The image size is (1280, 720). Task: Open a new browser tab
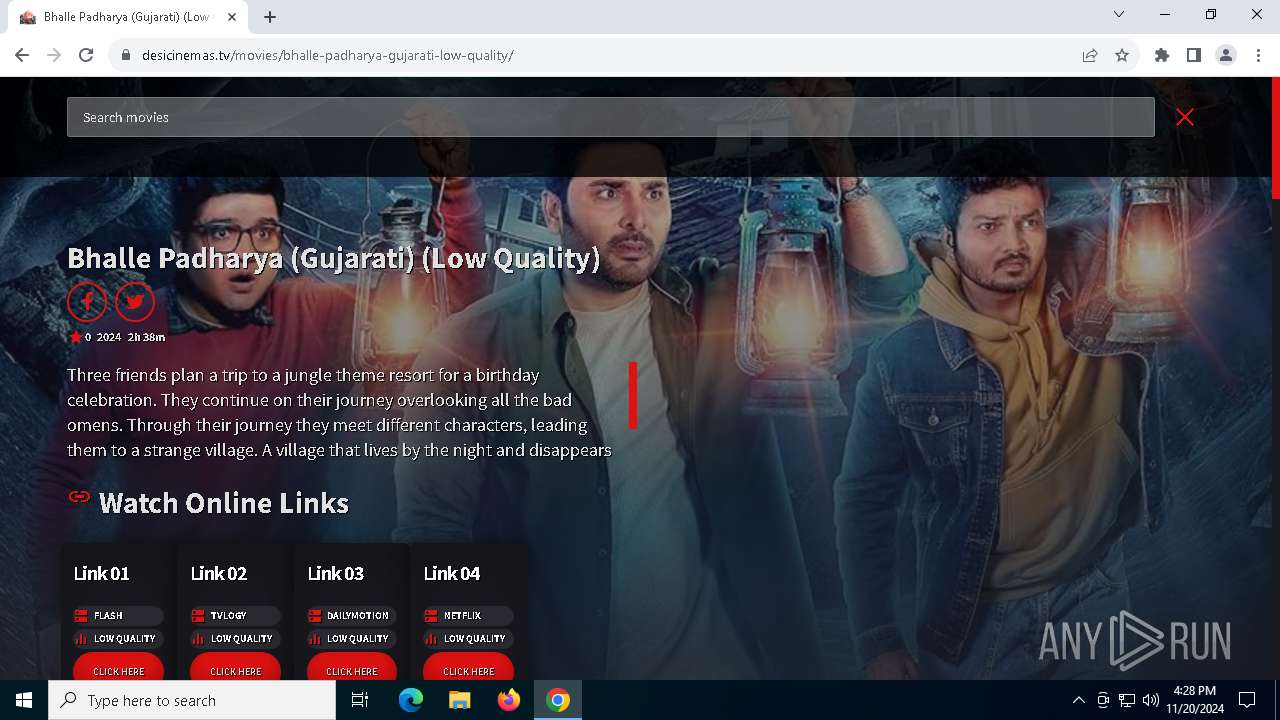click(270, 17)
